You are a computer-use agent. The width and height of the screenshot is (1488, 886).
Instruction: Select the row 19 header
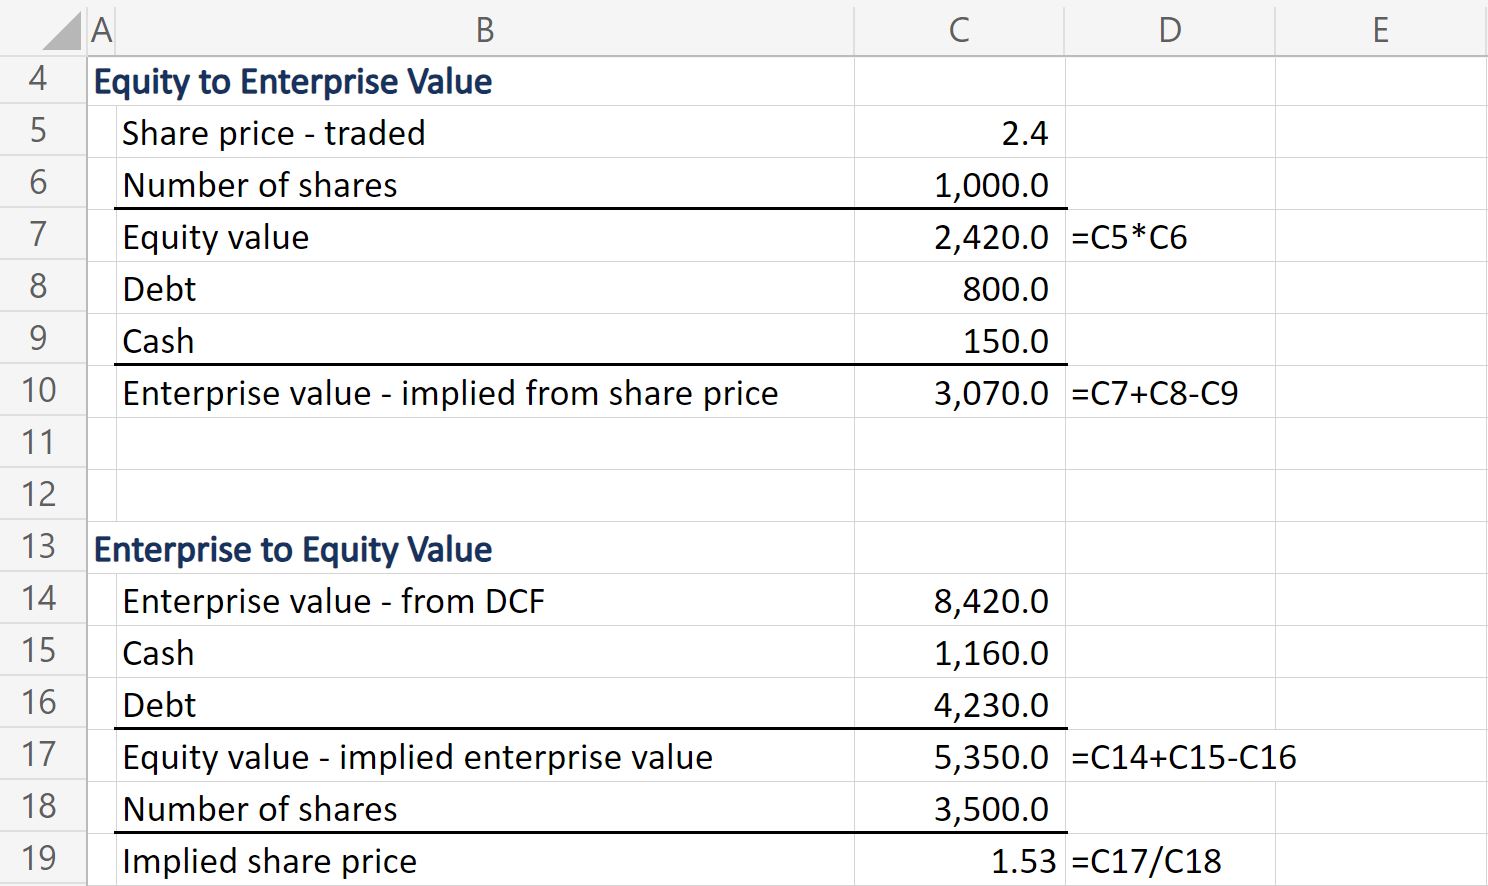click(39, 858)
